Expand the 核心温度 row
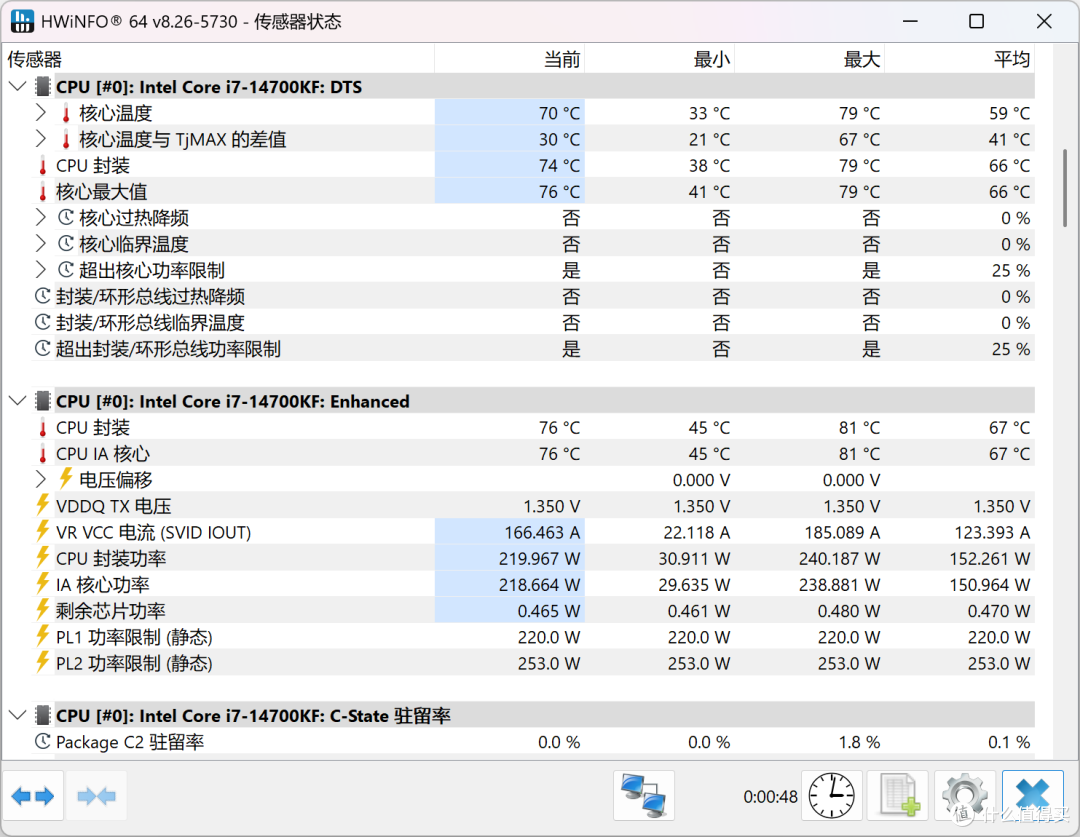 click(41, 113)
